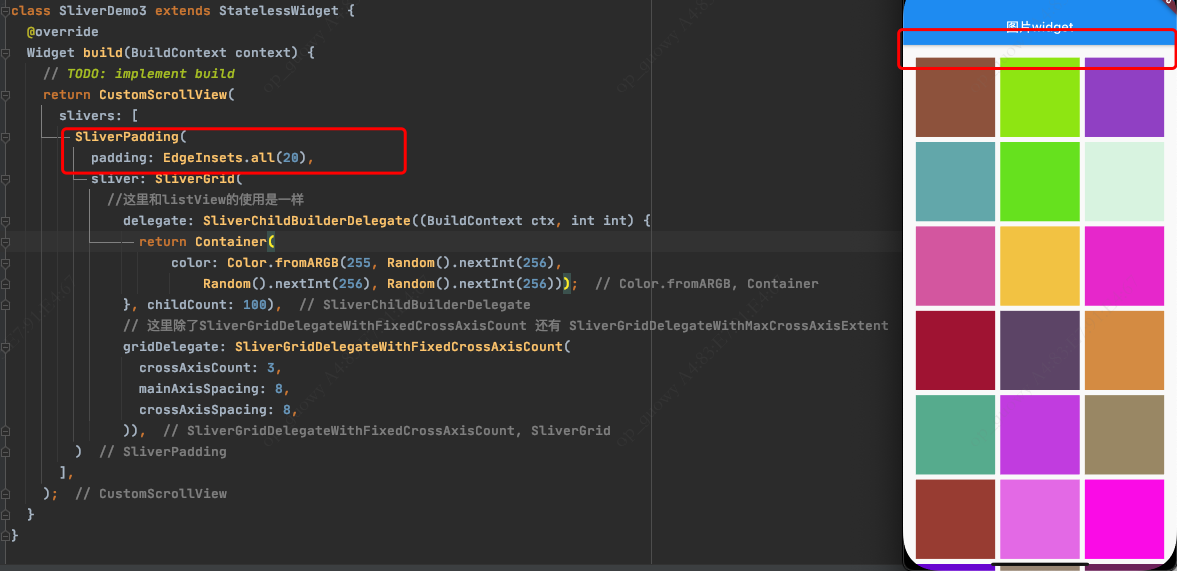Collapse fold marker on class SliverDemo3 line
Image resolution: width=1177 pixels, height=571 pixels.
tap(5, 11)
